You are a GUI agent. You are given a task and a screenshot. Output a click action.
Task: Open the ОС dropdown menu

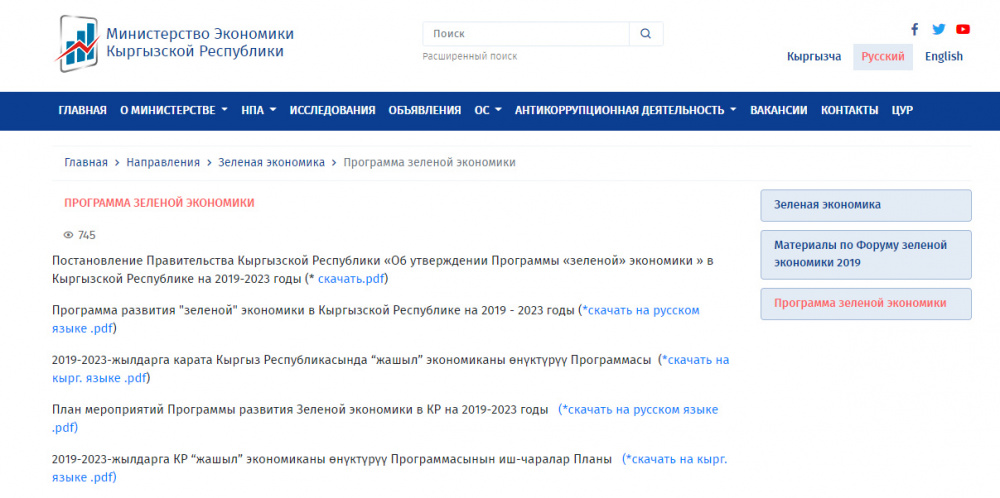pyautogui.click(x=487, y=111)
